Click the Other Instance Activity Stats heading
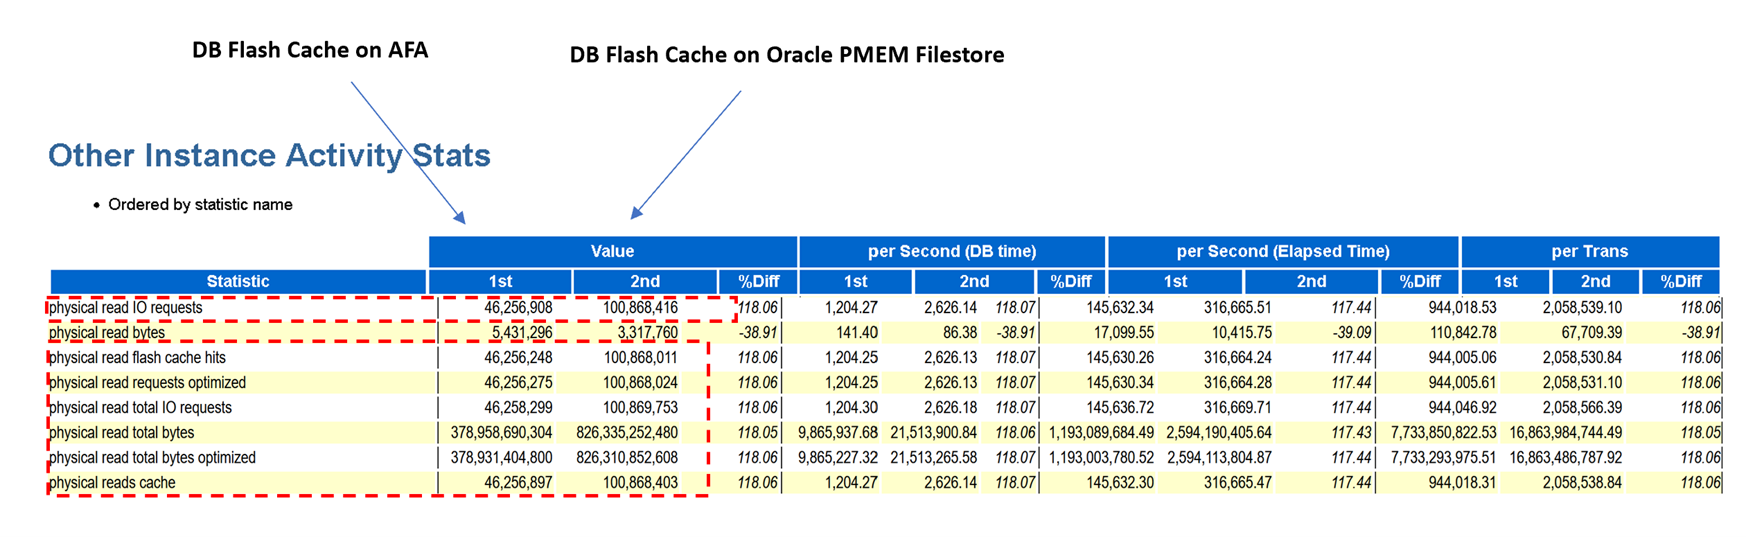1746x537 pixels. point(269,155)
